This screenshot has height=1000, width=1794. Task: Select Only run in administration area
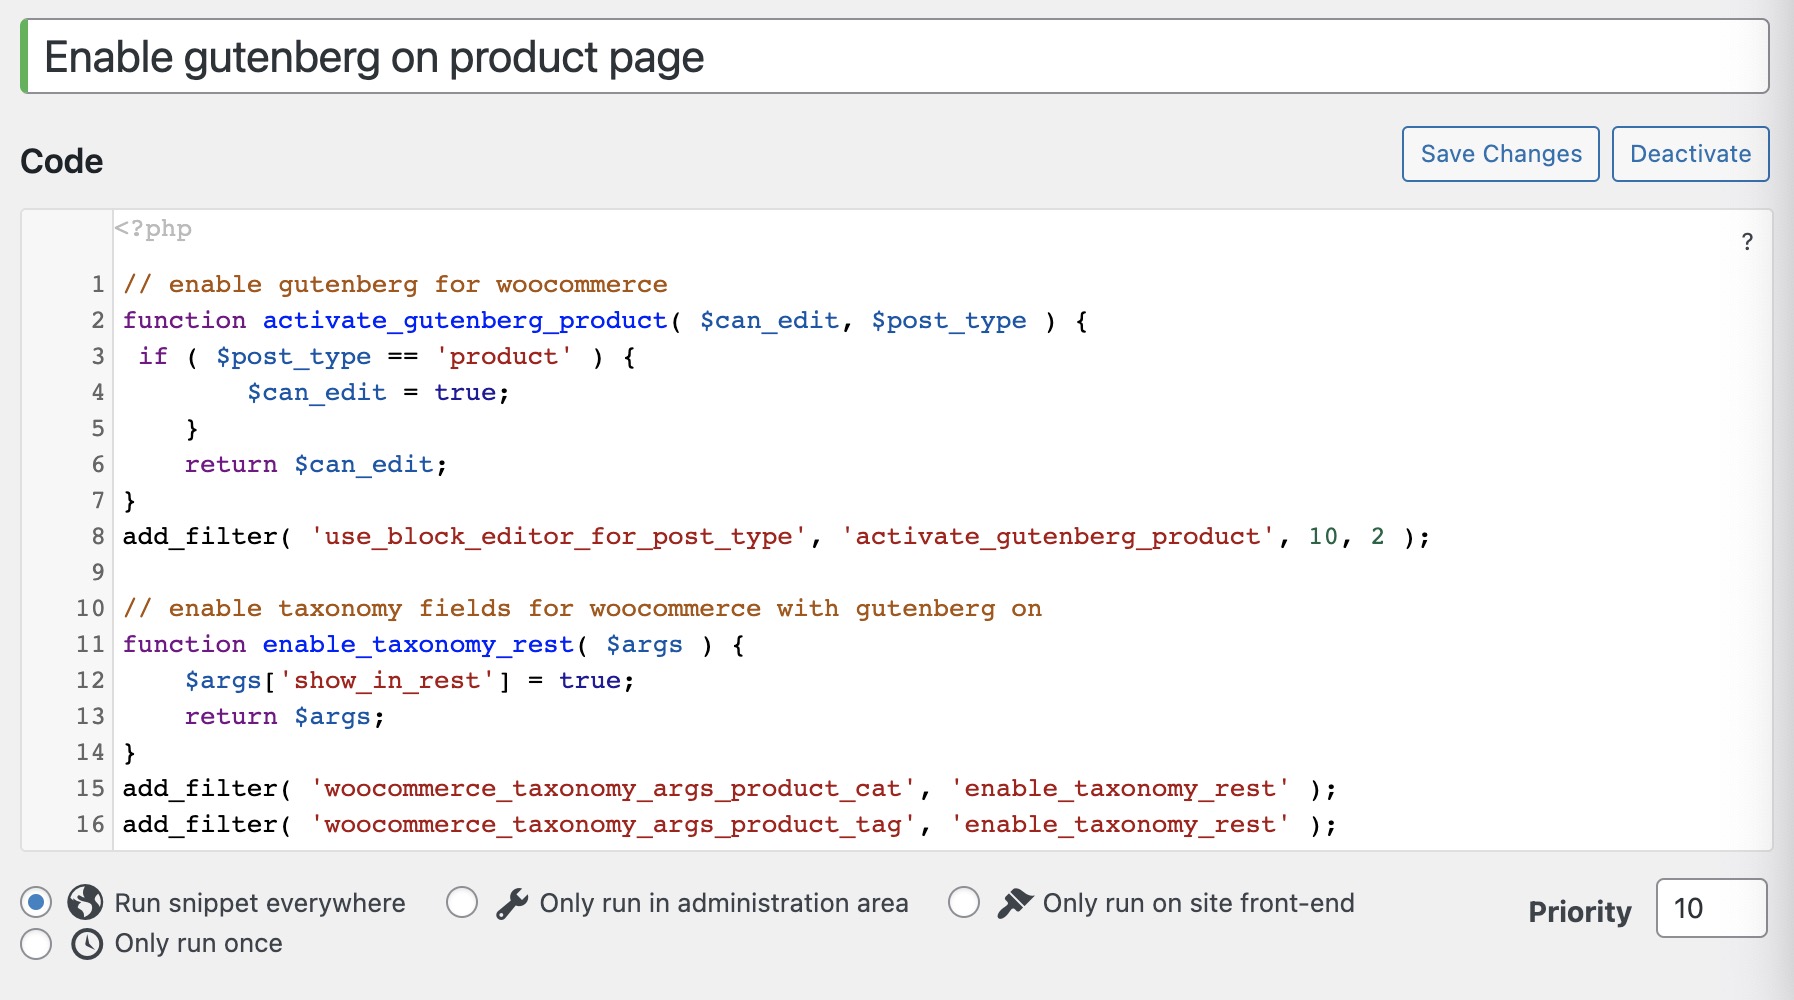pyautogui.click(x=462, y=902)
